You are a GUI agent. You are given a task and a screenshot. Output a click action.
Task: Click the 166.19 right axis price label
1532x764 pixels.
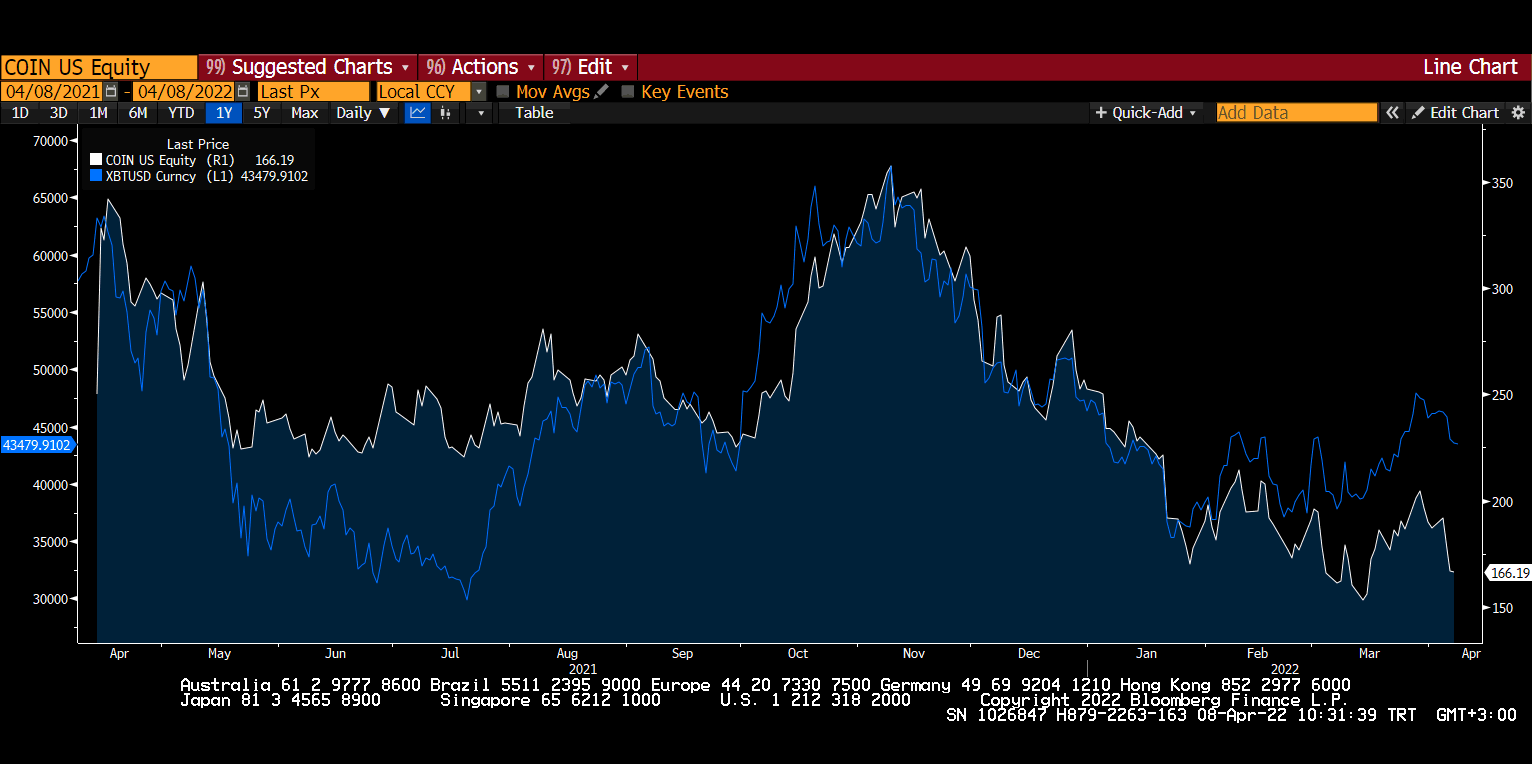pos(1510,573)
